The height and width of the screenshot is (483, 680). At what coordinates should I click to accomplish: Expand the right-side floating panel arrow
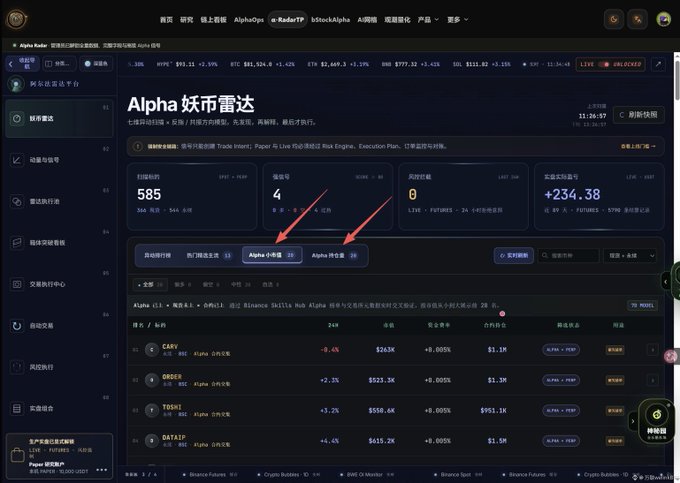pos(666,282)
